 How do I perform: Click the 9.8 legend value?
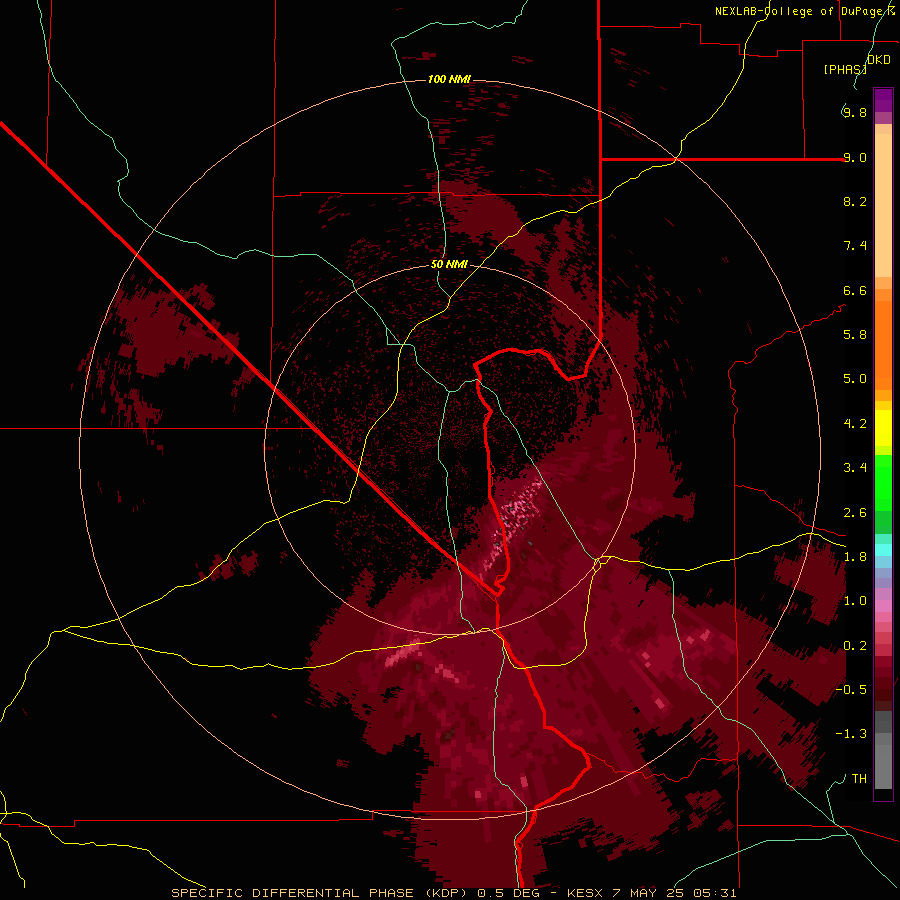[x=855, y=112]
